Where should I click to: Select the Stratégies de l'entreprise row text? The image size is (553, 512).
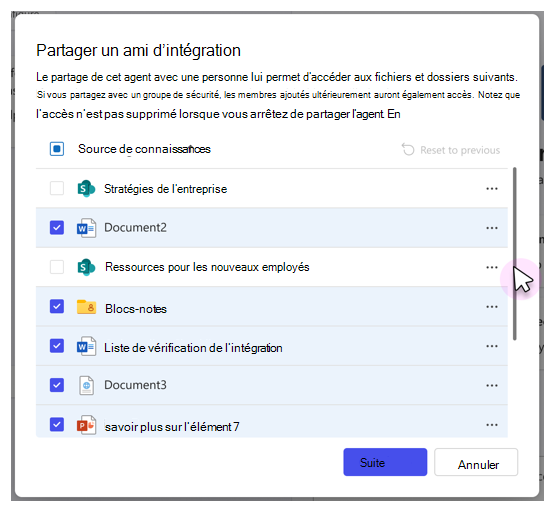pyautogui.click(x=165, y=189)
